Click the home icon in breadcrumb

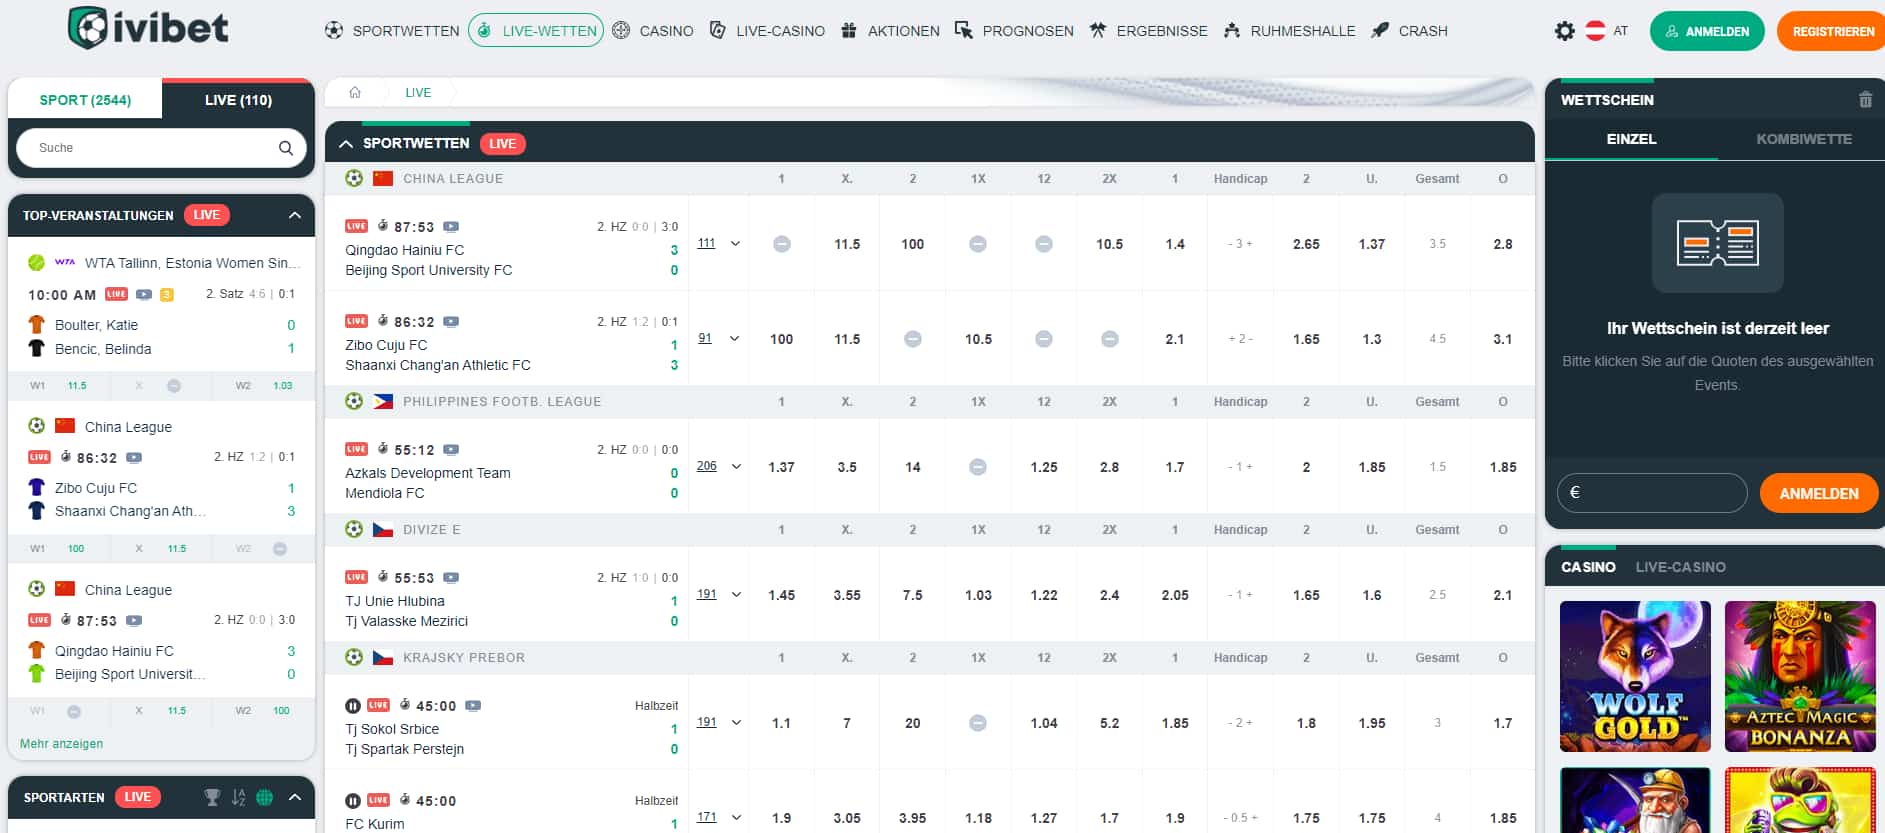click(x=355, y=92)
